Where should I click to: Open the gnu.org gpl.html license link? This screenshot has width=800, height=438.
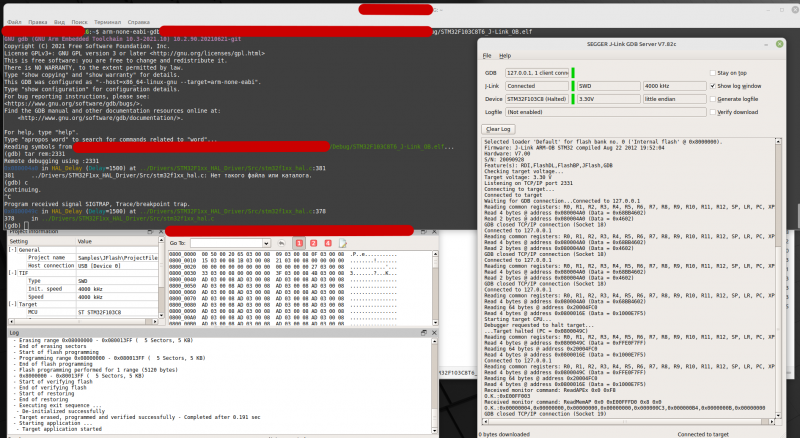207,53
